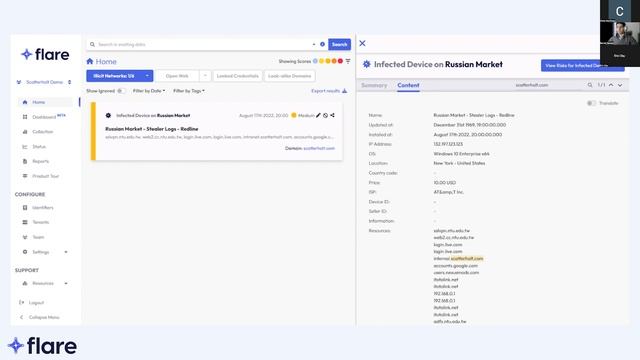Open Team under Configure

click(38, 237)
